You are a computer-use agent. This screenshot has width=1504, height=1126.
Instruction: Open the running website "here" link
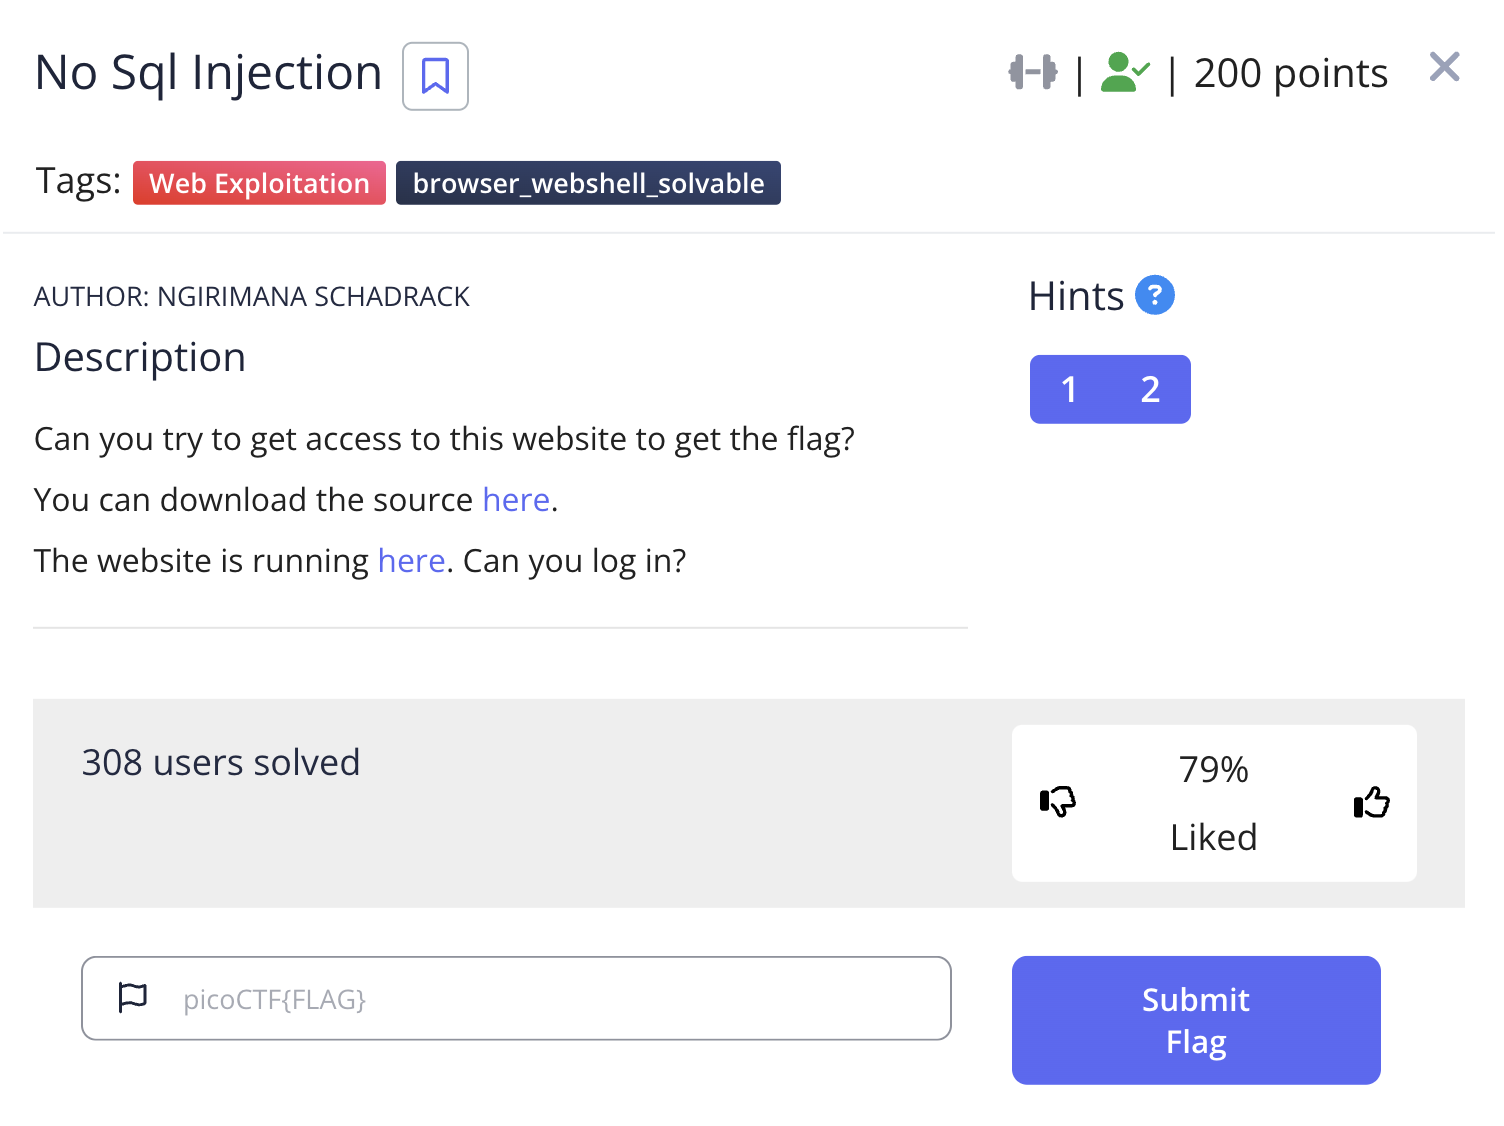coord(411,561)
